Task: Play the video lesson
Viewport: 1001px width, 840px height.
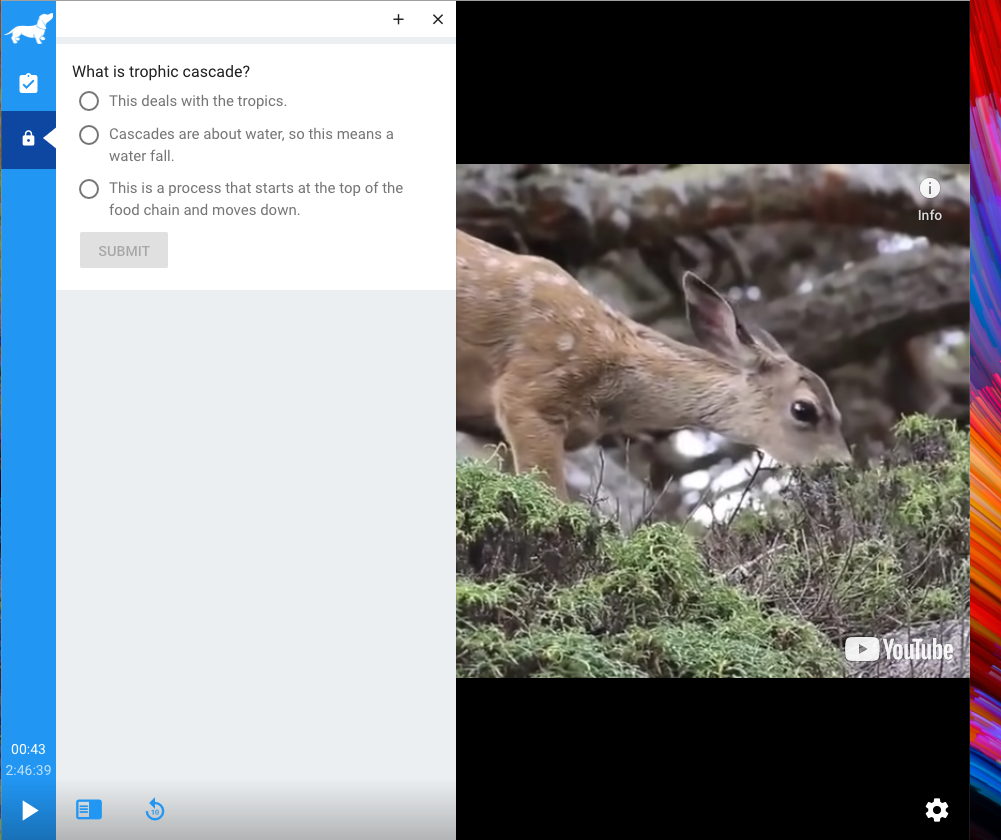Action: pyautogui.click(x=29, y=811)
